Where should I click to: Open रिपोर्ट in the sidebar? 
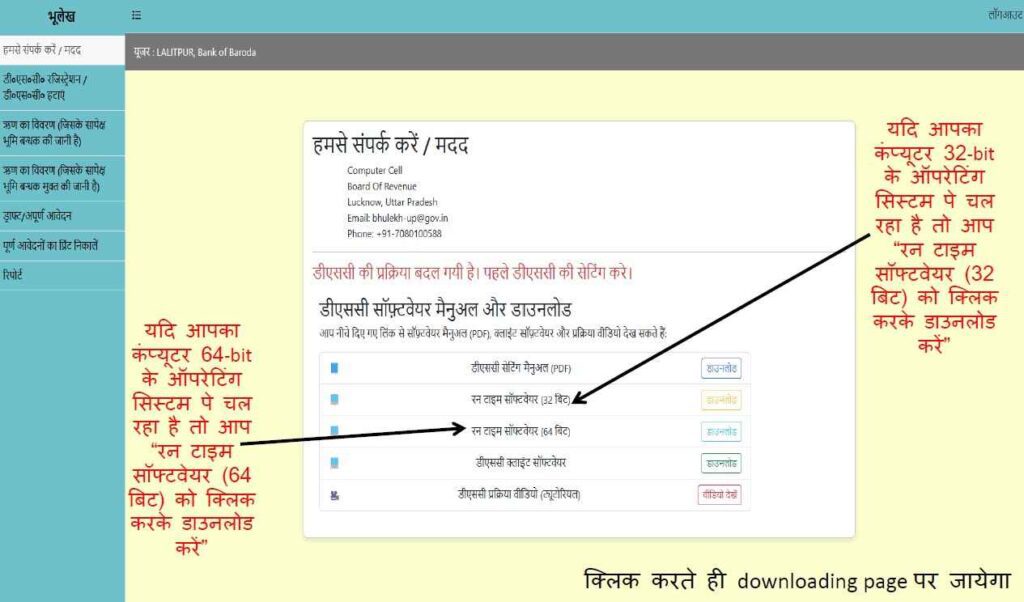pos(13,273)
